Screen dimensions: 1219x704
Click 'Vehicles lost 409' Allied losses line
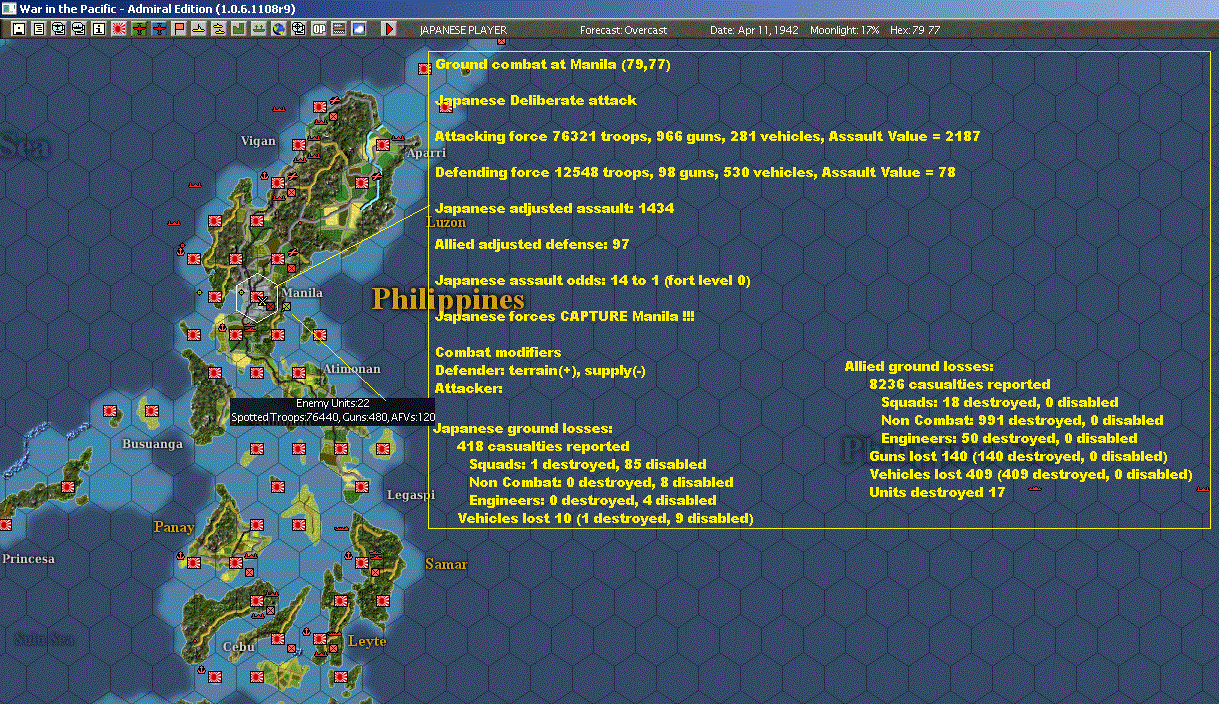(x=1030, y=474)
